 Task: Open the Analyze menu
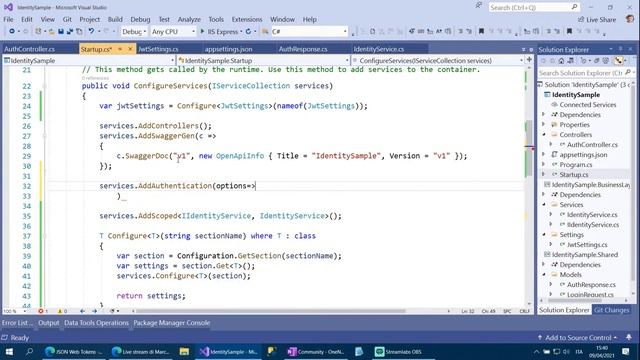(x=189, y=19)
